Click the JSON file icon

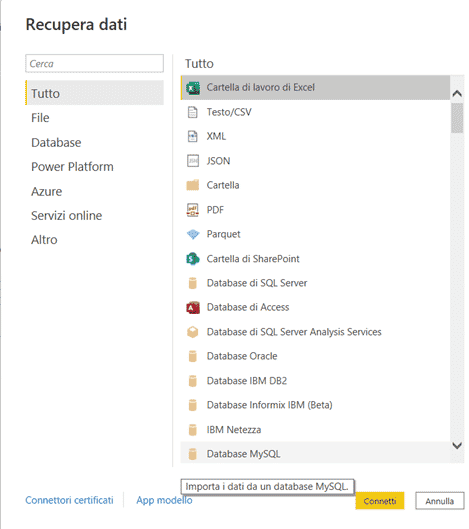coord(193,161)
